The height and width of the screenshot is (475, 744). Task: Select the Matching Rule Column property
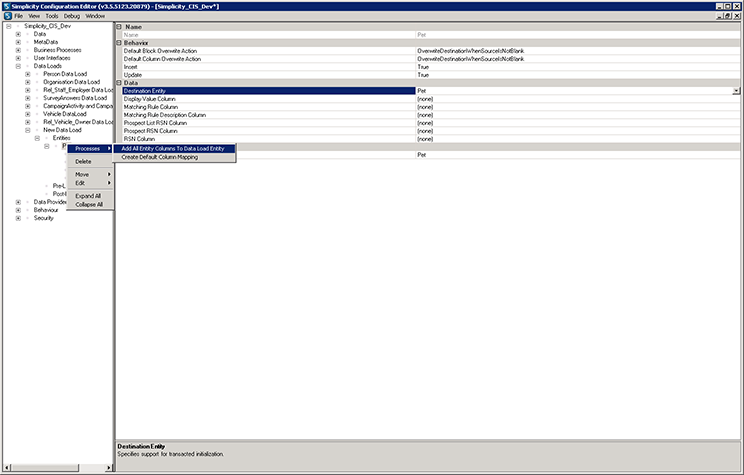pos(269,107)
